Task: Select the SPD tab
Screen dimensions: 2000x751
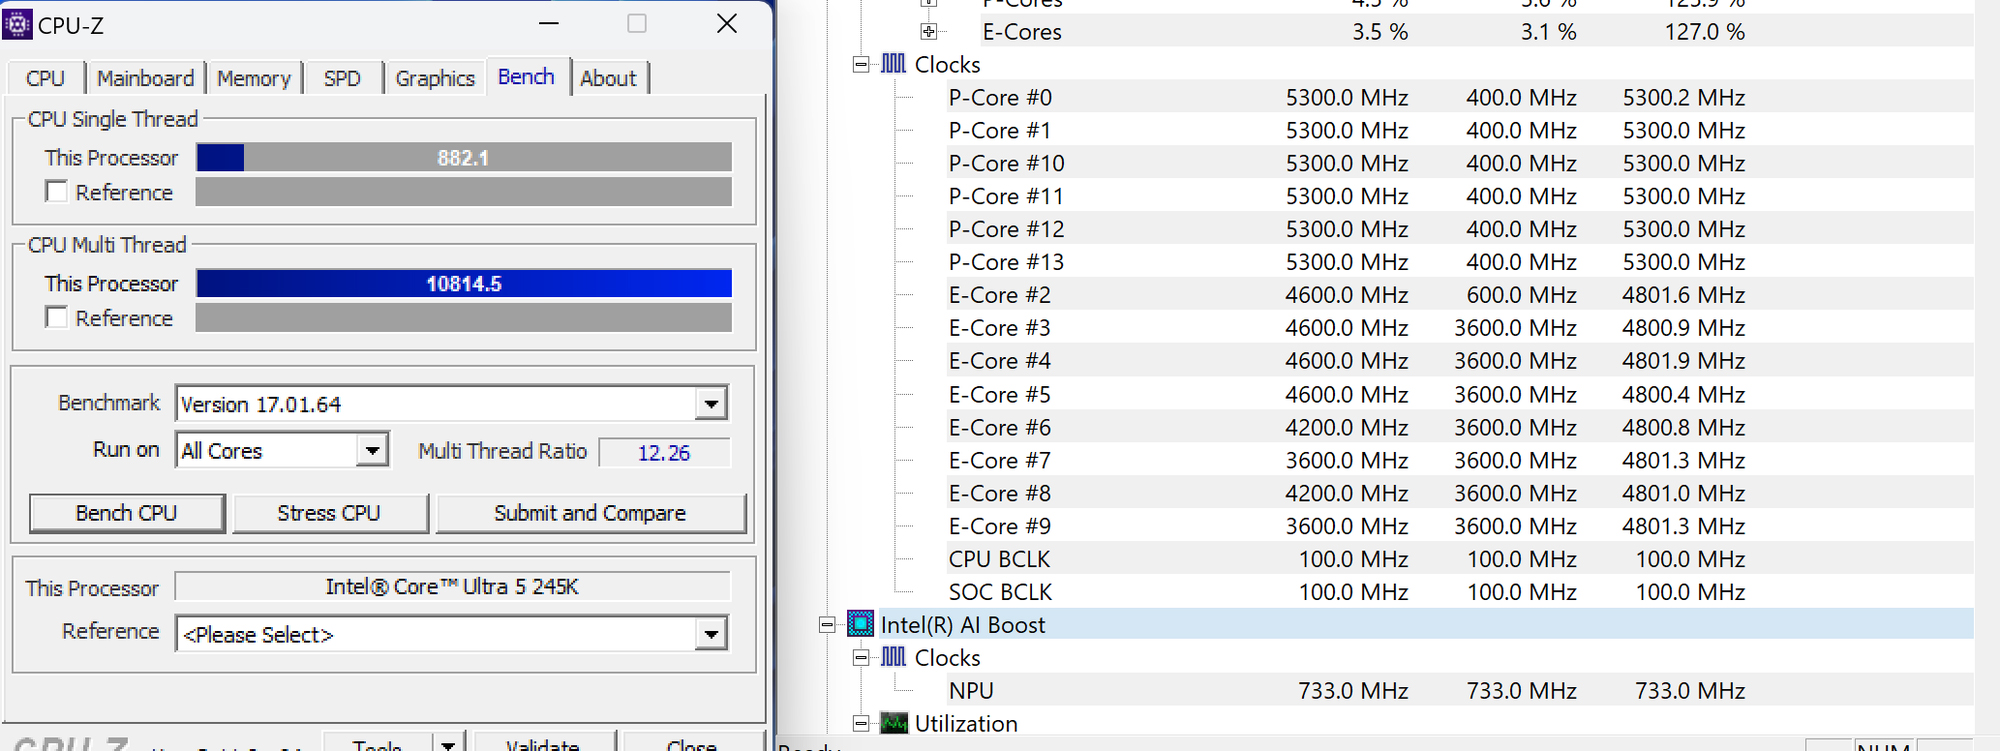Action: [342, 78]
